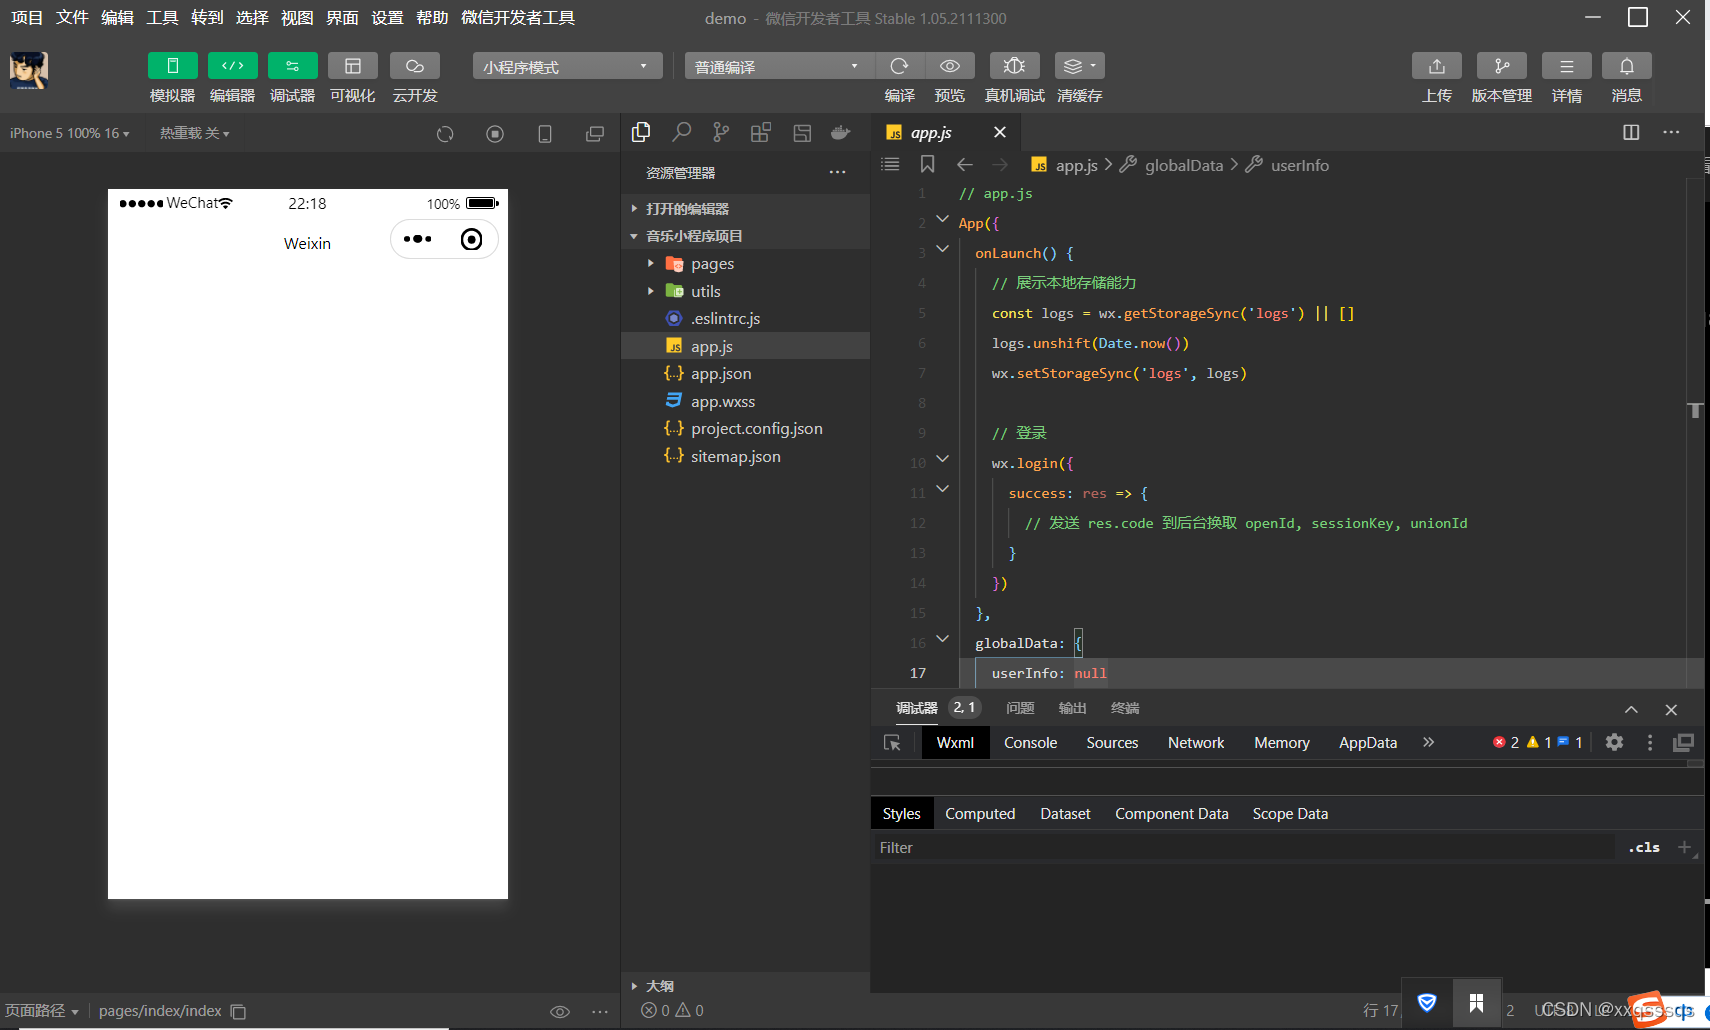
Task: Open the clear cache layers dropdown
Action: [x=1080, y=66]
